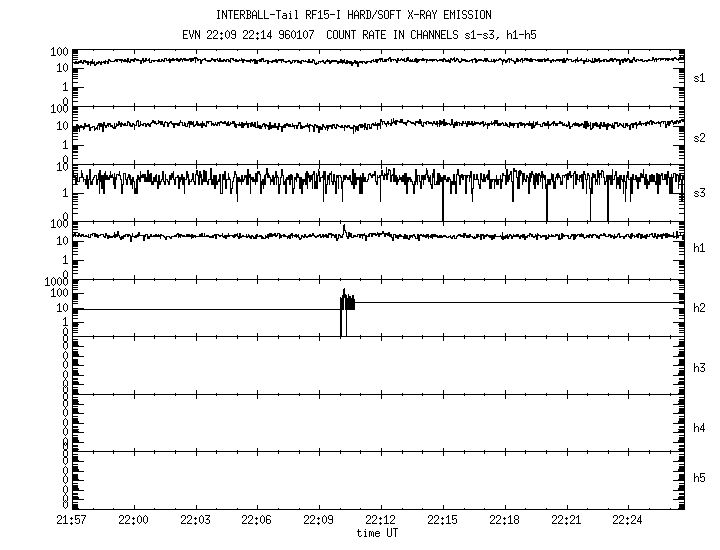This screenshot has width=720, height=550.
Task: Select the 22:18 time axis label
Action: coord(504,521)
